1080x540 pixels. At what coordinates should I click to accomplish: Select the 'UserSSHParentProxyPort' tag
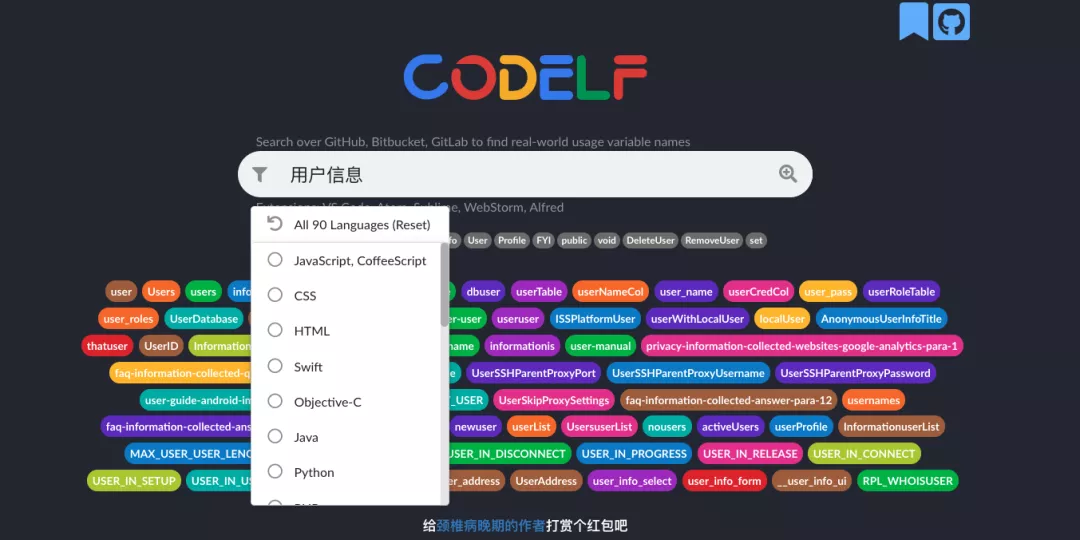point(534,373)
